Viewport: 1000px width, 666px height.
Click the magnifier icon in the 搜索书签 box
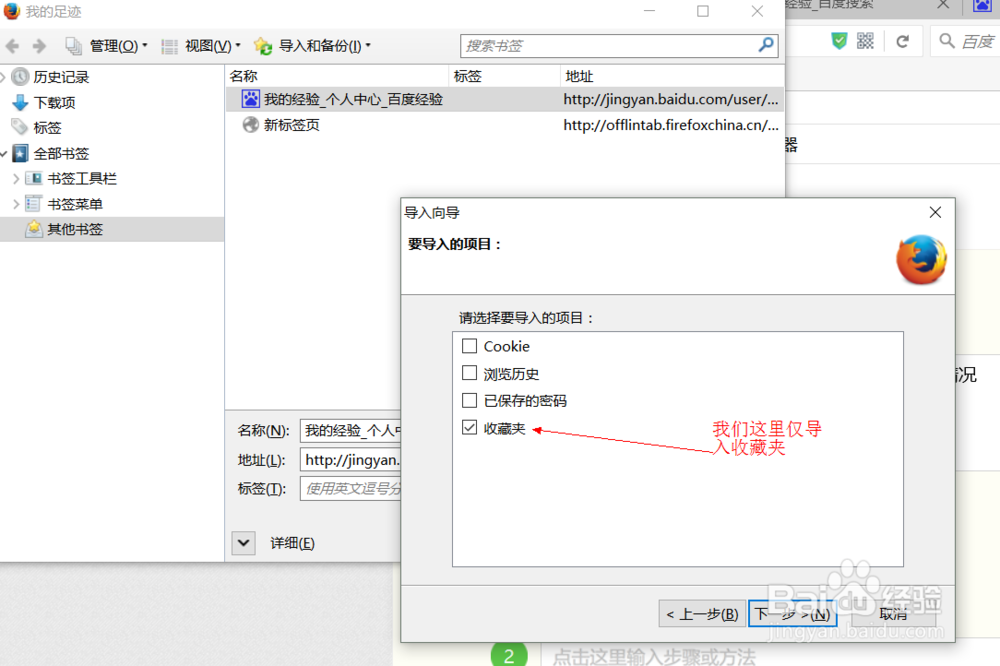(765, 45)
